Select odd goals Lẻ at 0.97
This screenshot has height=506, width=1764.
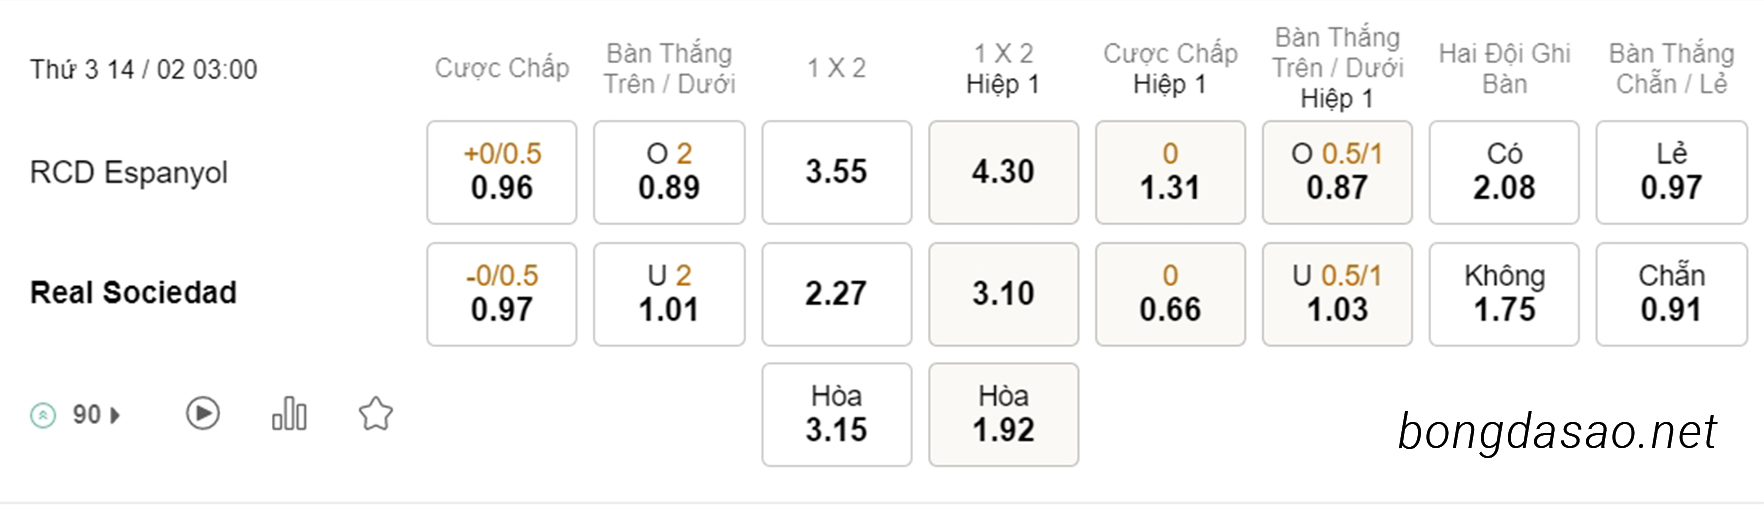(1672, 172)
